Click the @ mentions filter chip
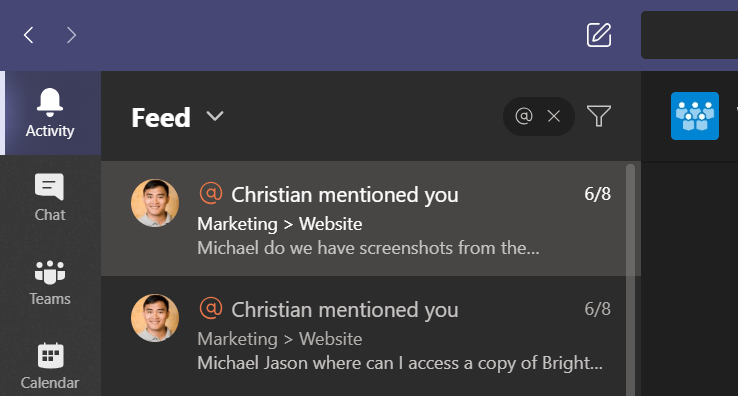738x396 pixels. click(524, 116)
